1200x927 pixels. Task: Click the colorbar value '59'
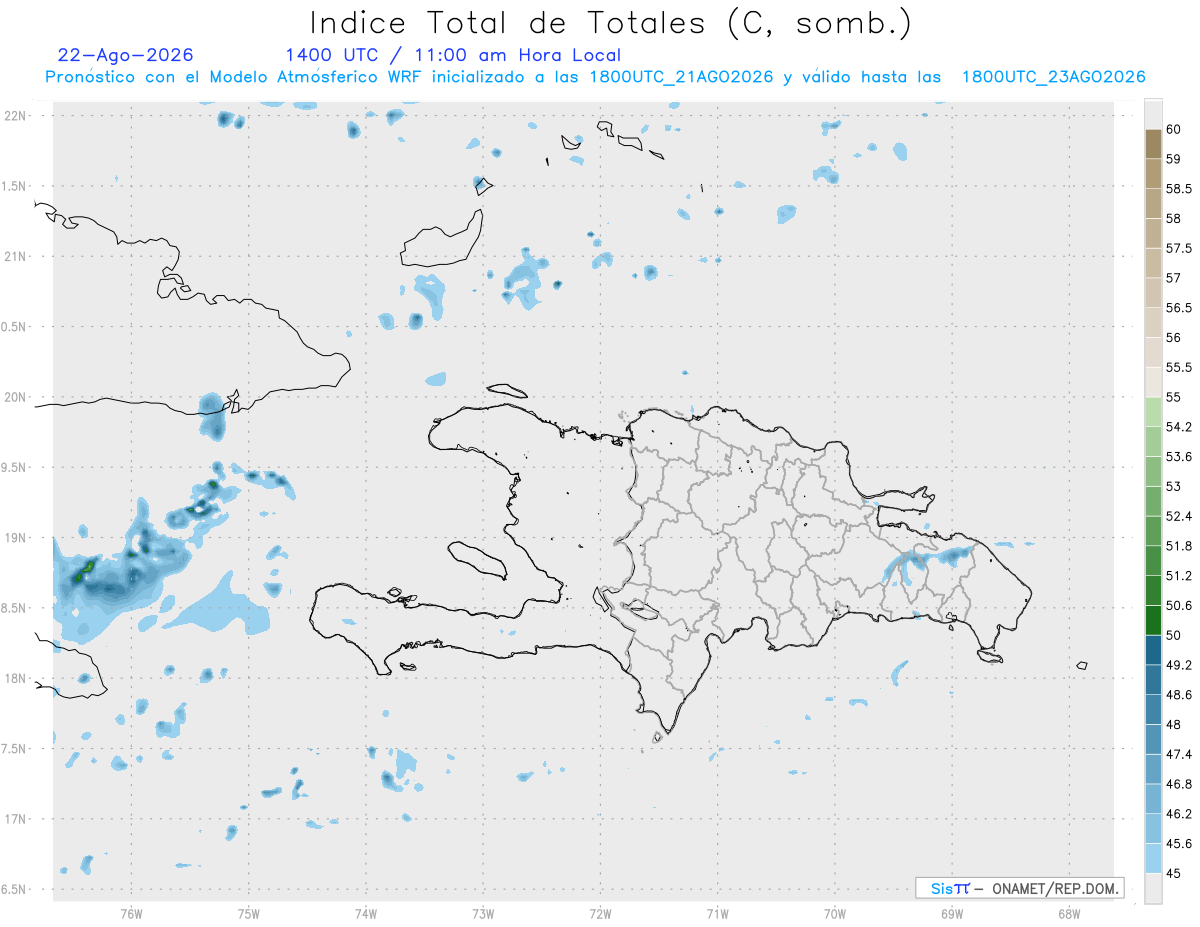1173,159
